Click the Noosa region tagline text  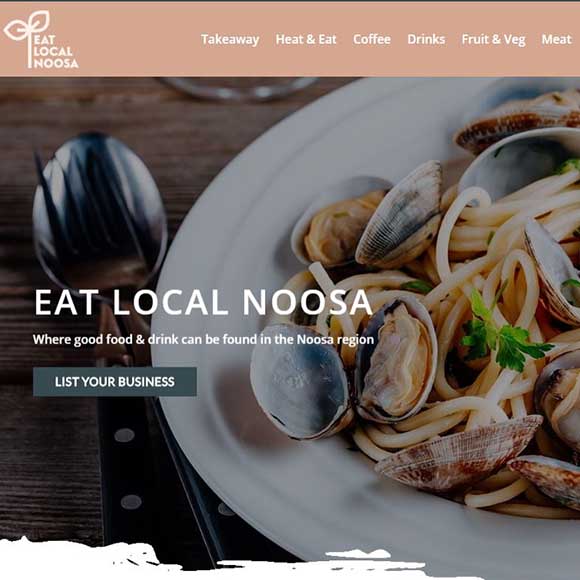[203, 340]
